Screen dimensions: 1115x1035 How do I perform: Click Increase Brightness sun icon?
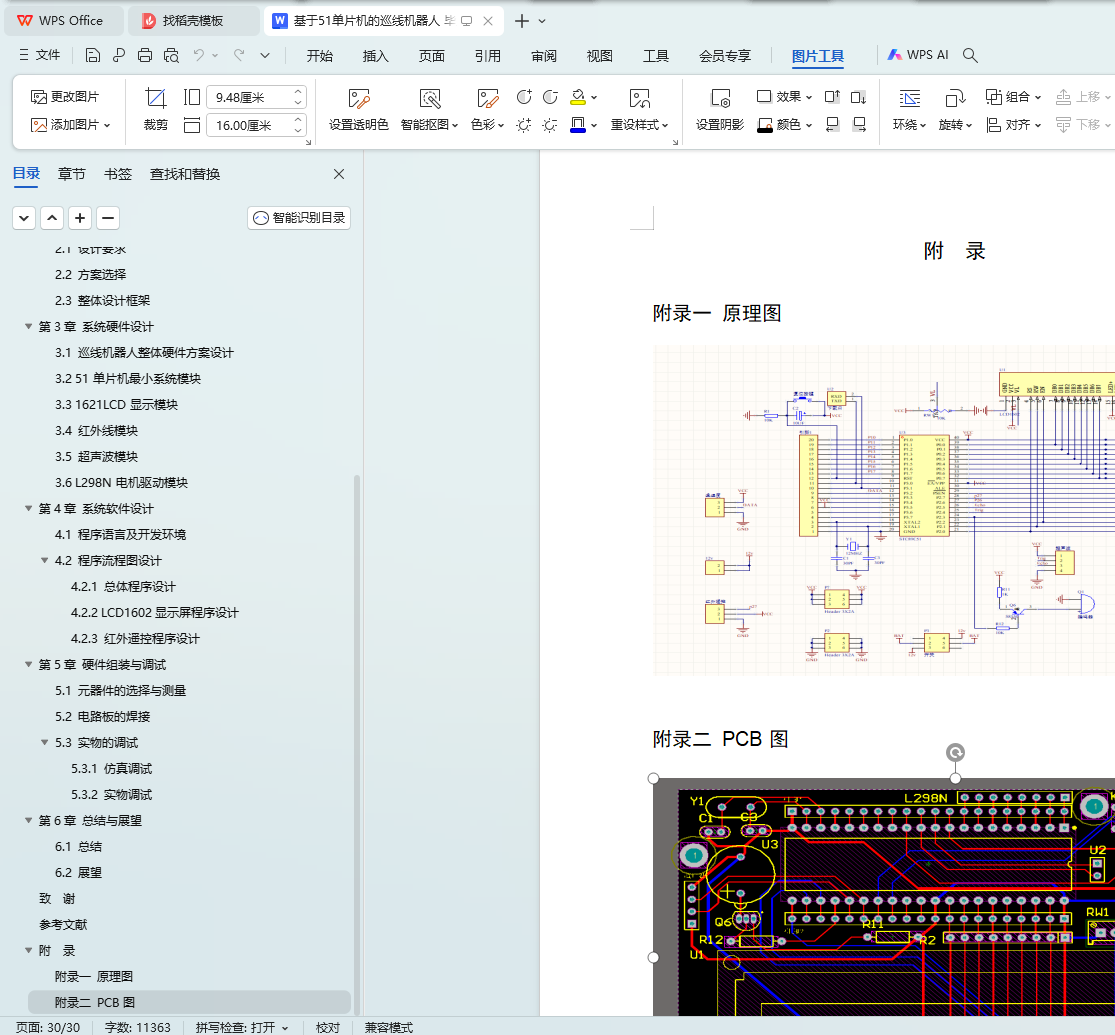[x=524, y=125]
